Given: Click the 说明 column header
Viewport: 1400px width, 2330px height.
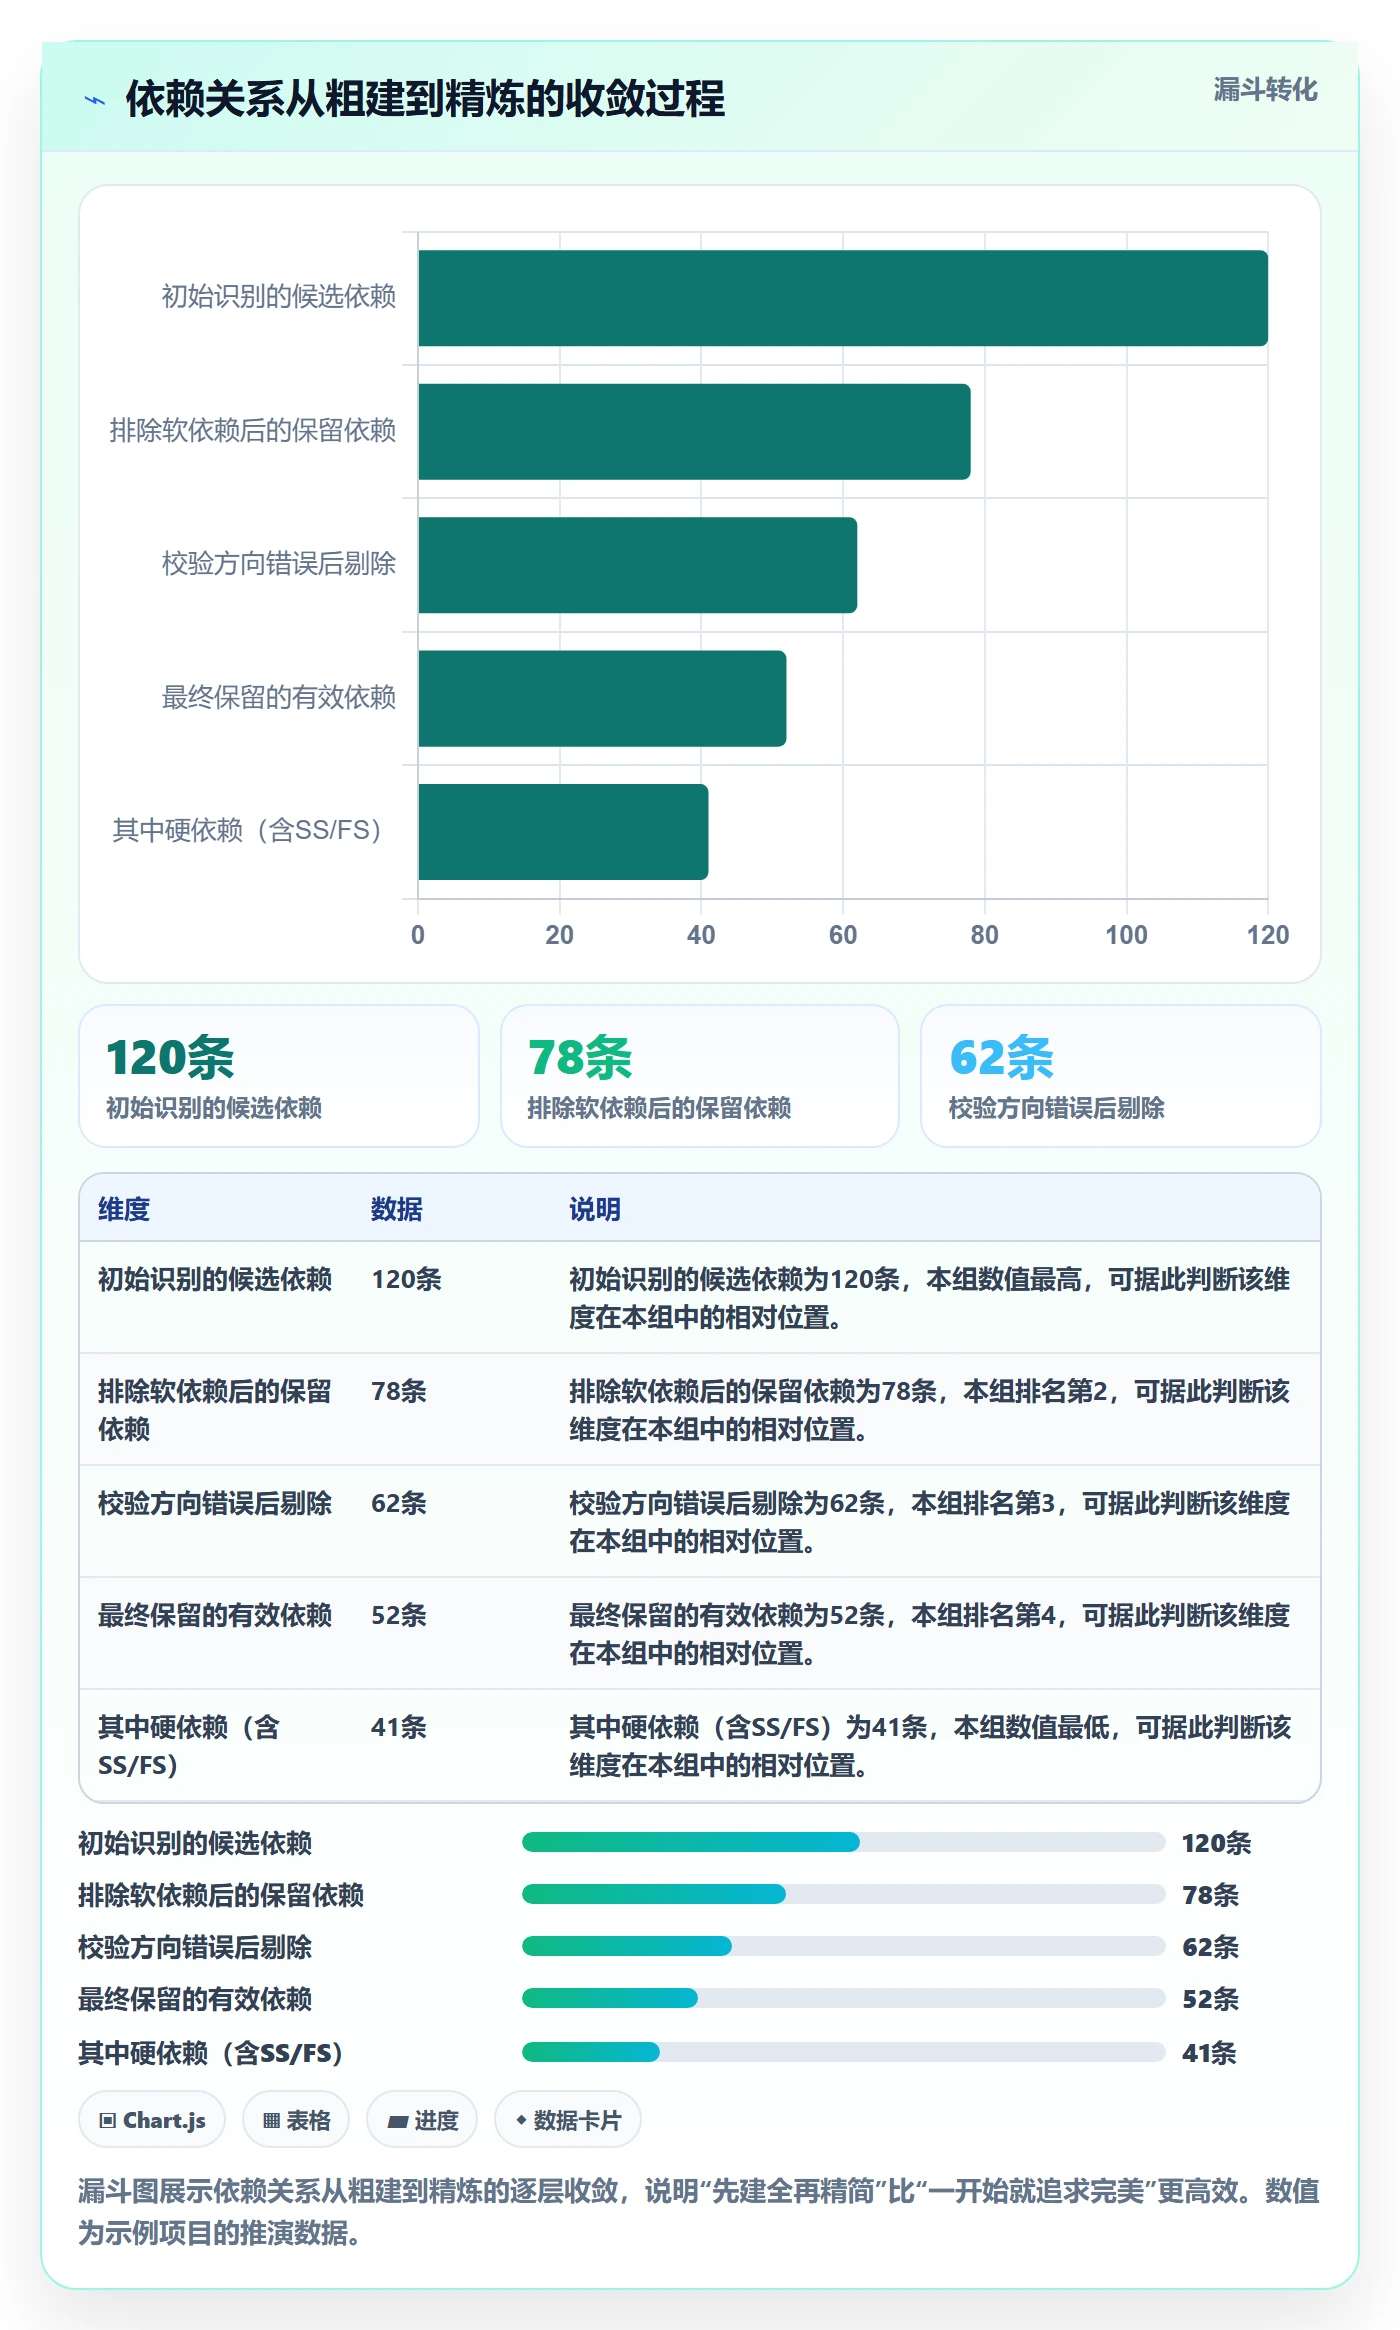Looking at the screenshot, I should [595, 1209].
